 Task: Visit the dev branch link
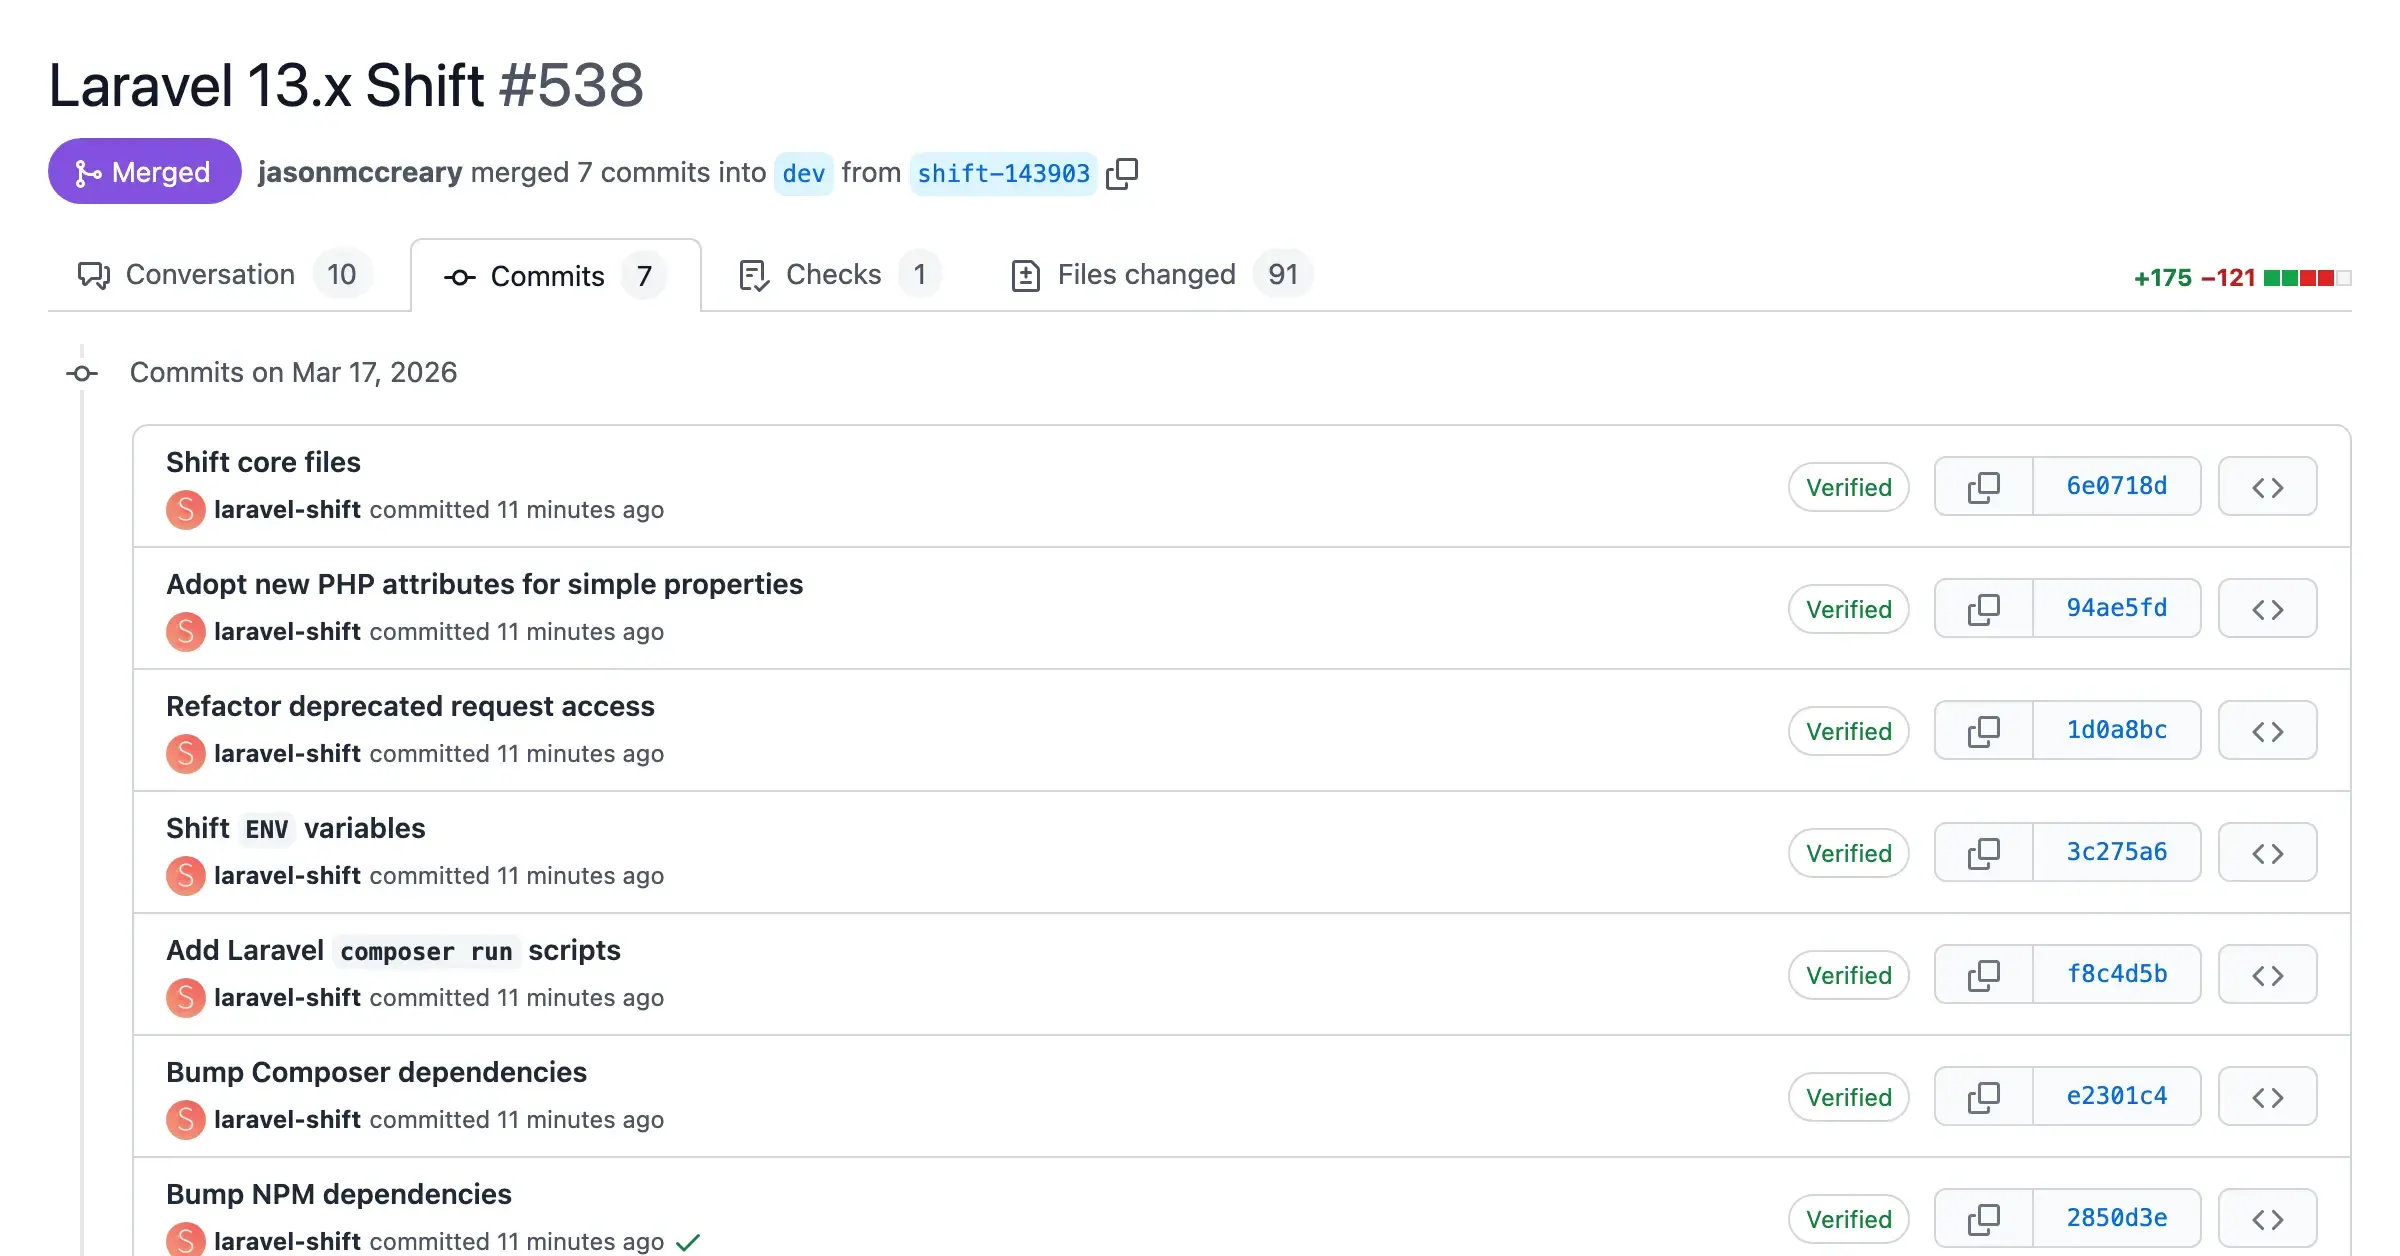pyautogui.click(x=804, y=173)
